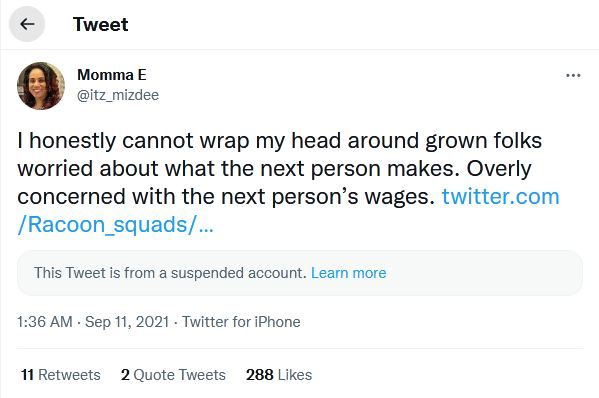Viewport: 599px width, 398px height.
Task: Visit the @itz_mizdee handle link
Action: (x=118, y=95)
